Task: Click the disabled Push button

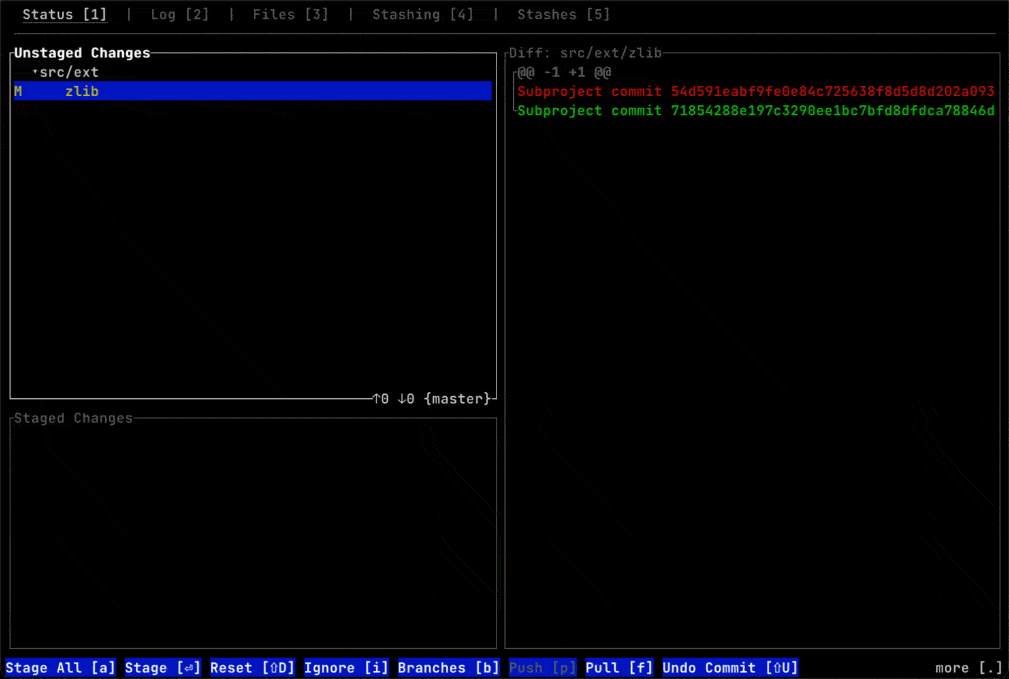Action: pos(541,667)
